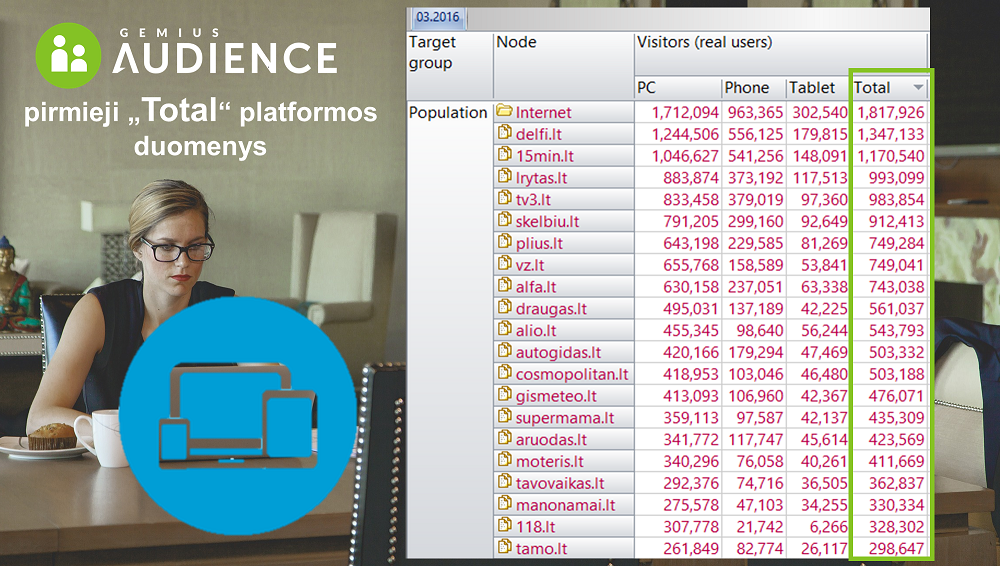Screen dimensions: 1000x566
Task: Click the tavovaikas.lt Tablet value 36,505
Action: [824, 484]
